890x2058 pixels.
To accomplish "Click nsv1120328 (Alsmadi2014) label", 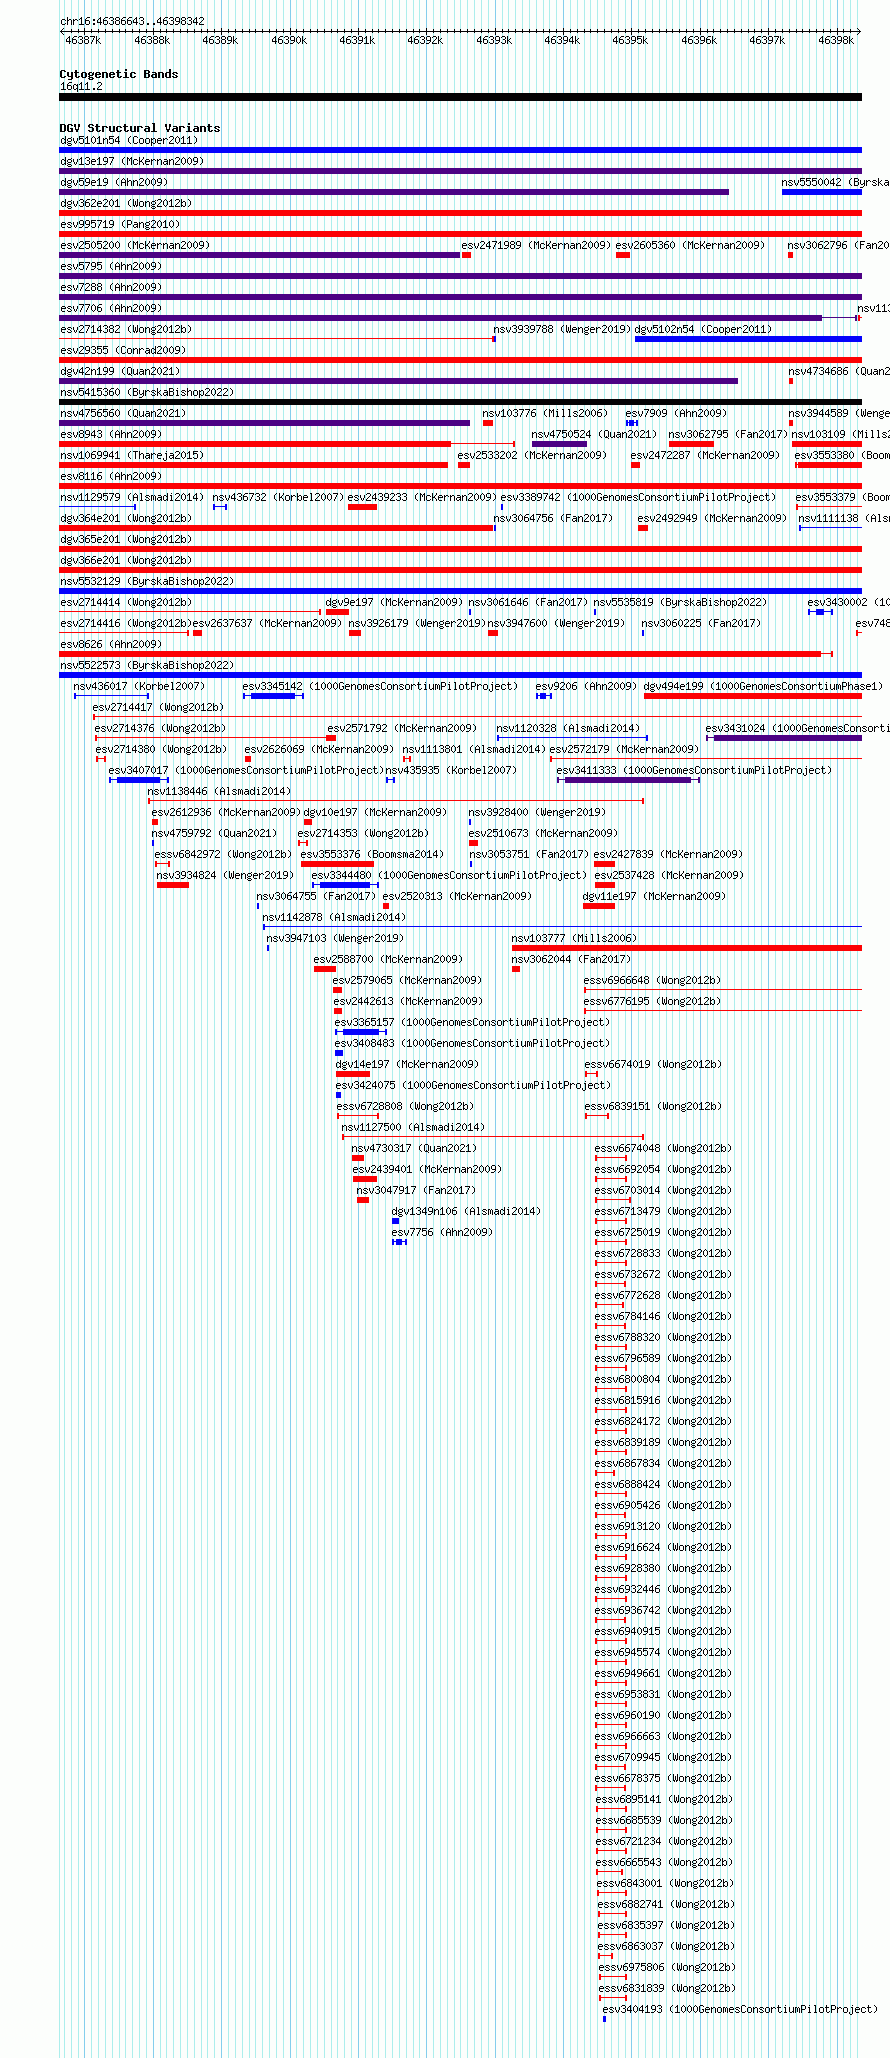I will [x=568, y=728].
